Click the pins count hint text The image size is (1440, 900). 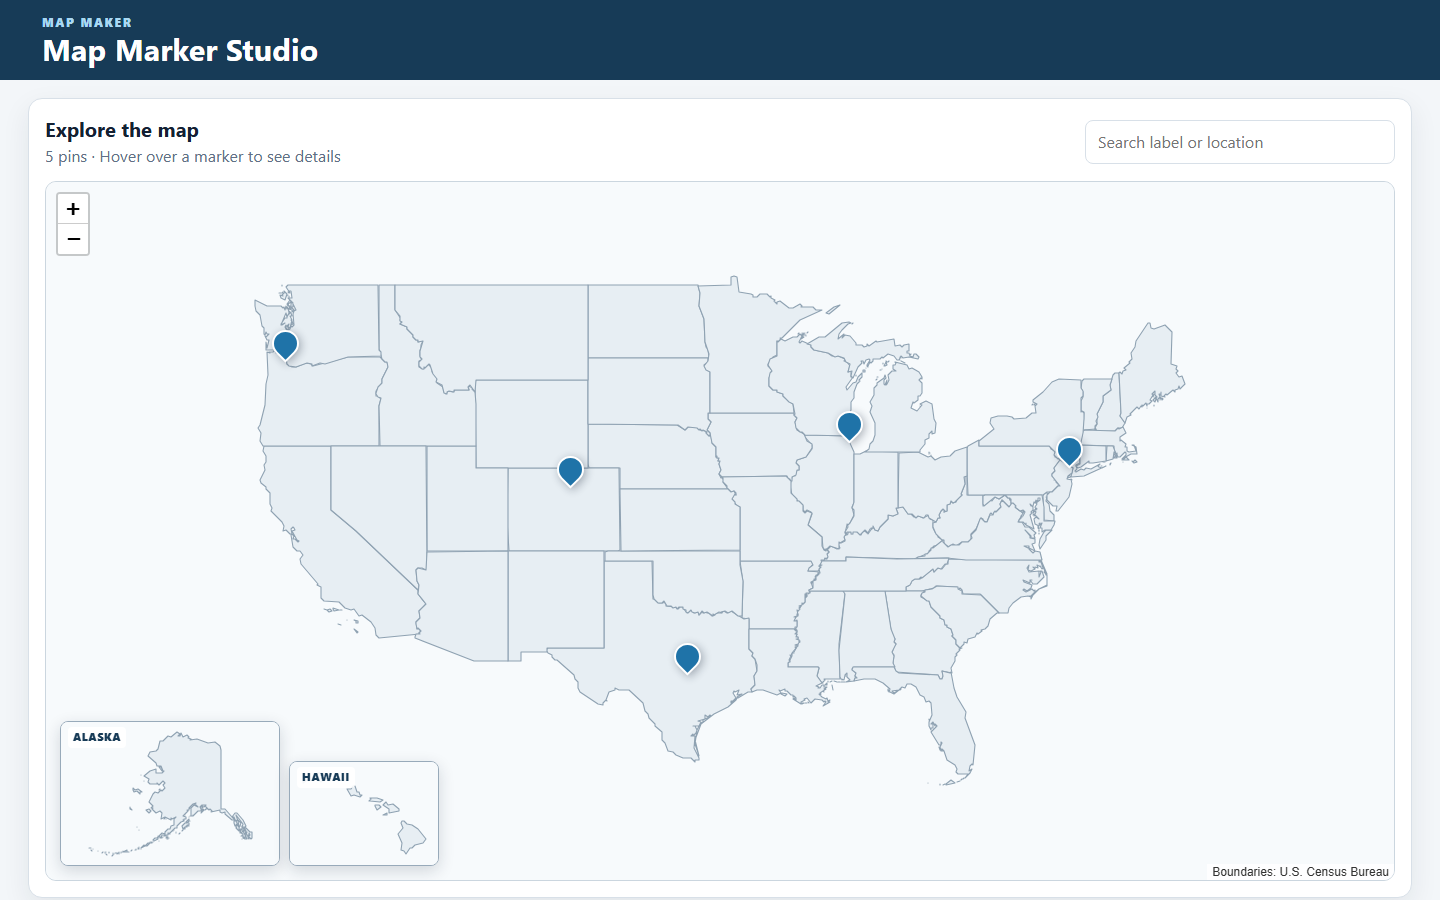pyautogui.click(x=193, y=157)
